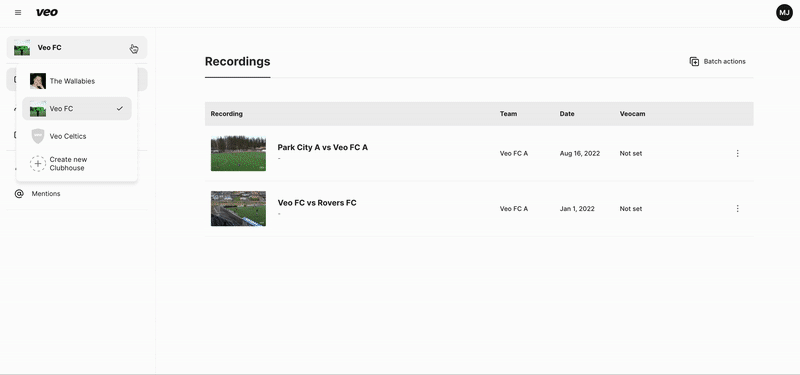
Task: Click the Veo FC clubhouse thumbnail in selector
Action: (x=22, y=47)
